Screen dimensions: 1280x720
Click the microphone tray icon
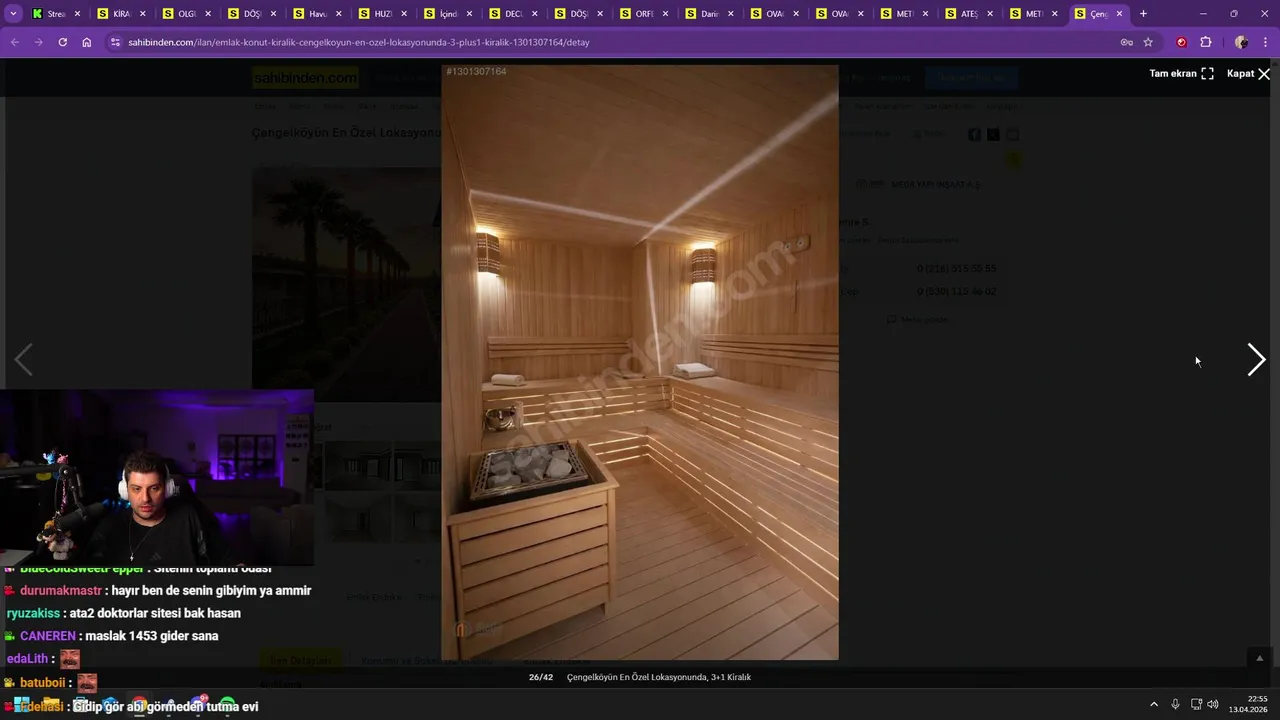[1175, 705]
